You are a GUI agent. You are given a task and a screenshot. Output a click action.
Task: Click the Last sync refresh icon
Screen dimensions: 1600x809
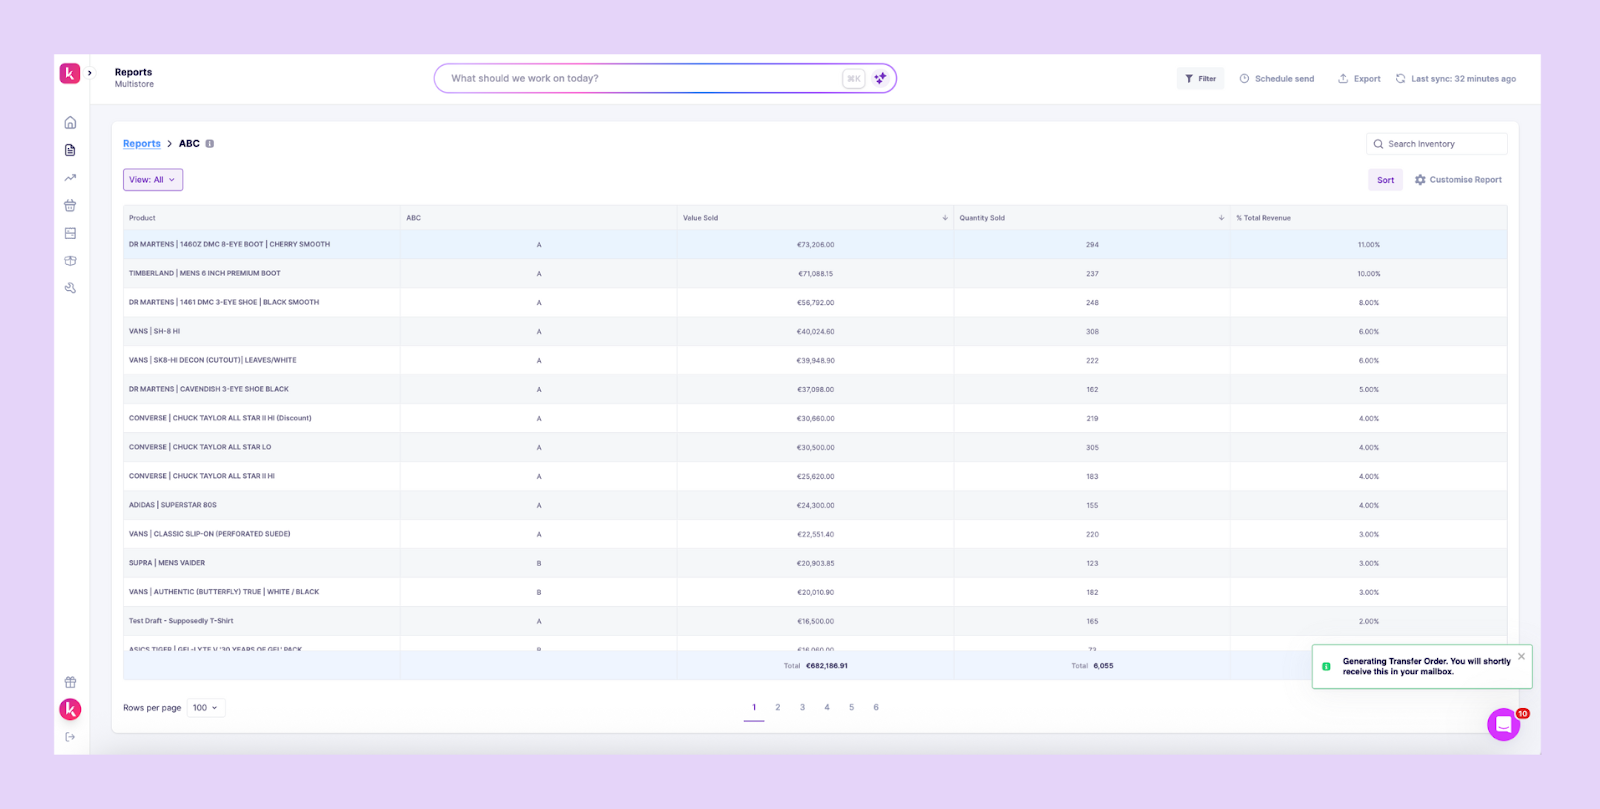click(x=1400, y=78)
